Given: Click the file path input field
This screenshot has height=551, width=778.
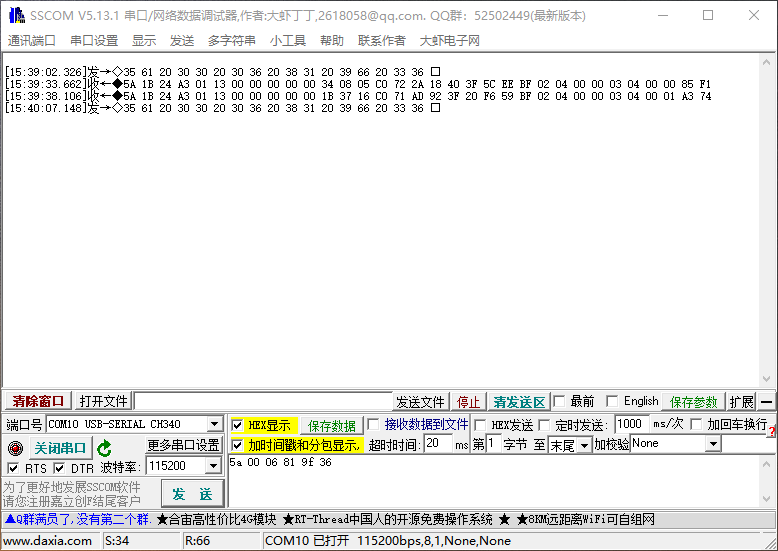Looking at the screenshot, I should [x=263, y=401].
